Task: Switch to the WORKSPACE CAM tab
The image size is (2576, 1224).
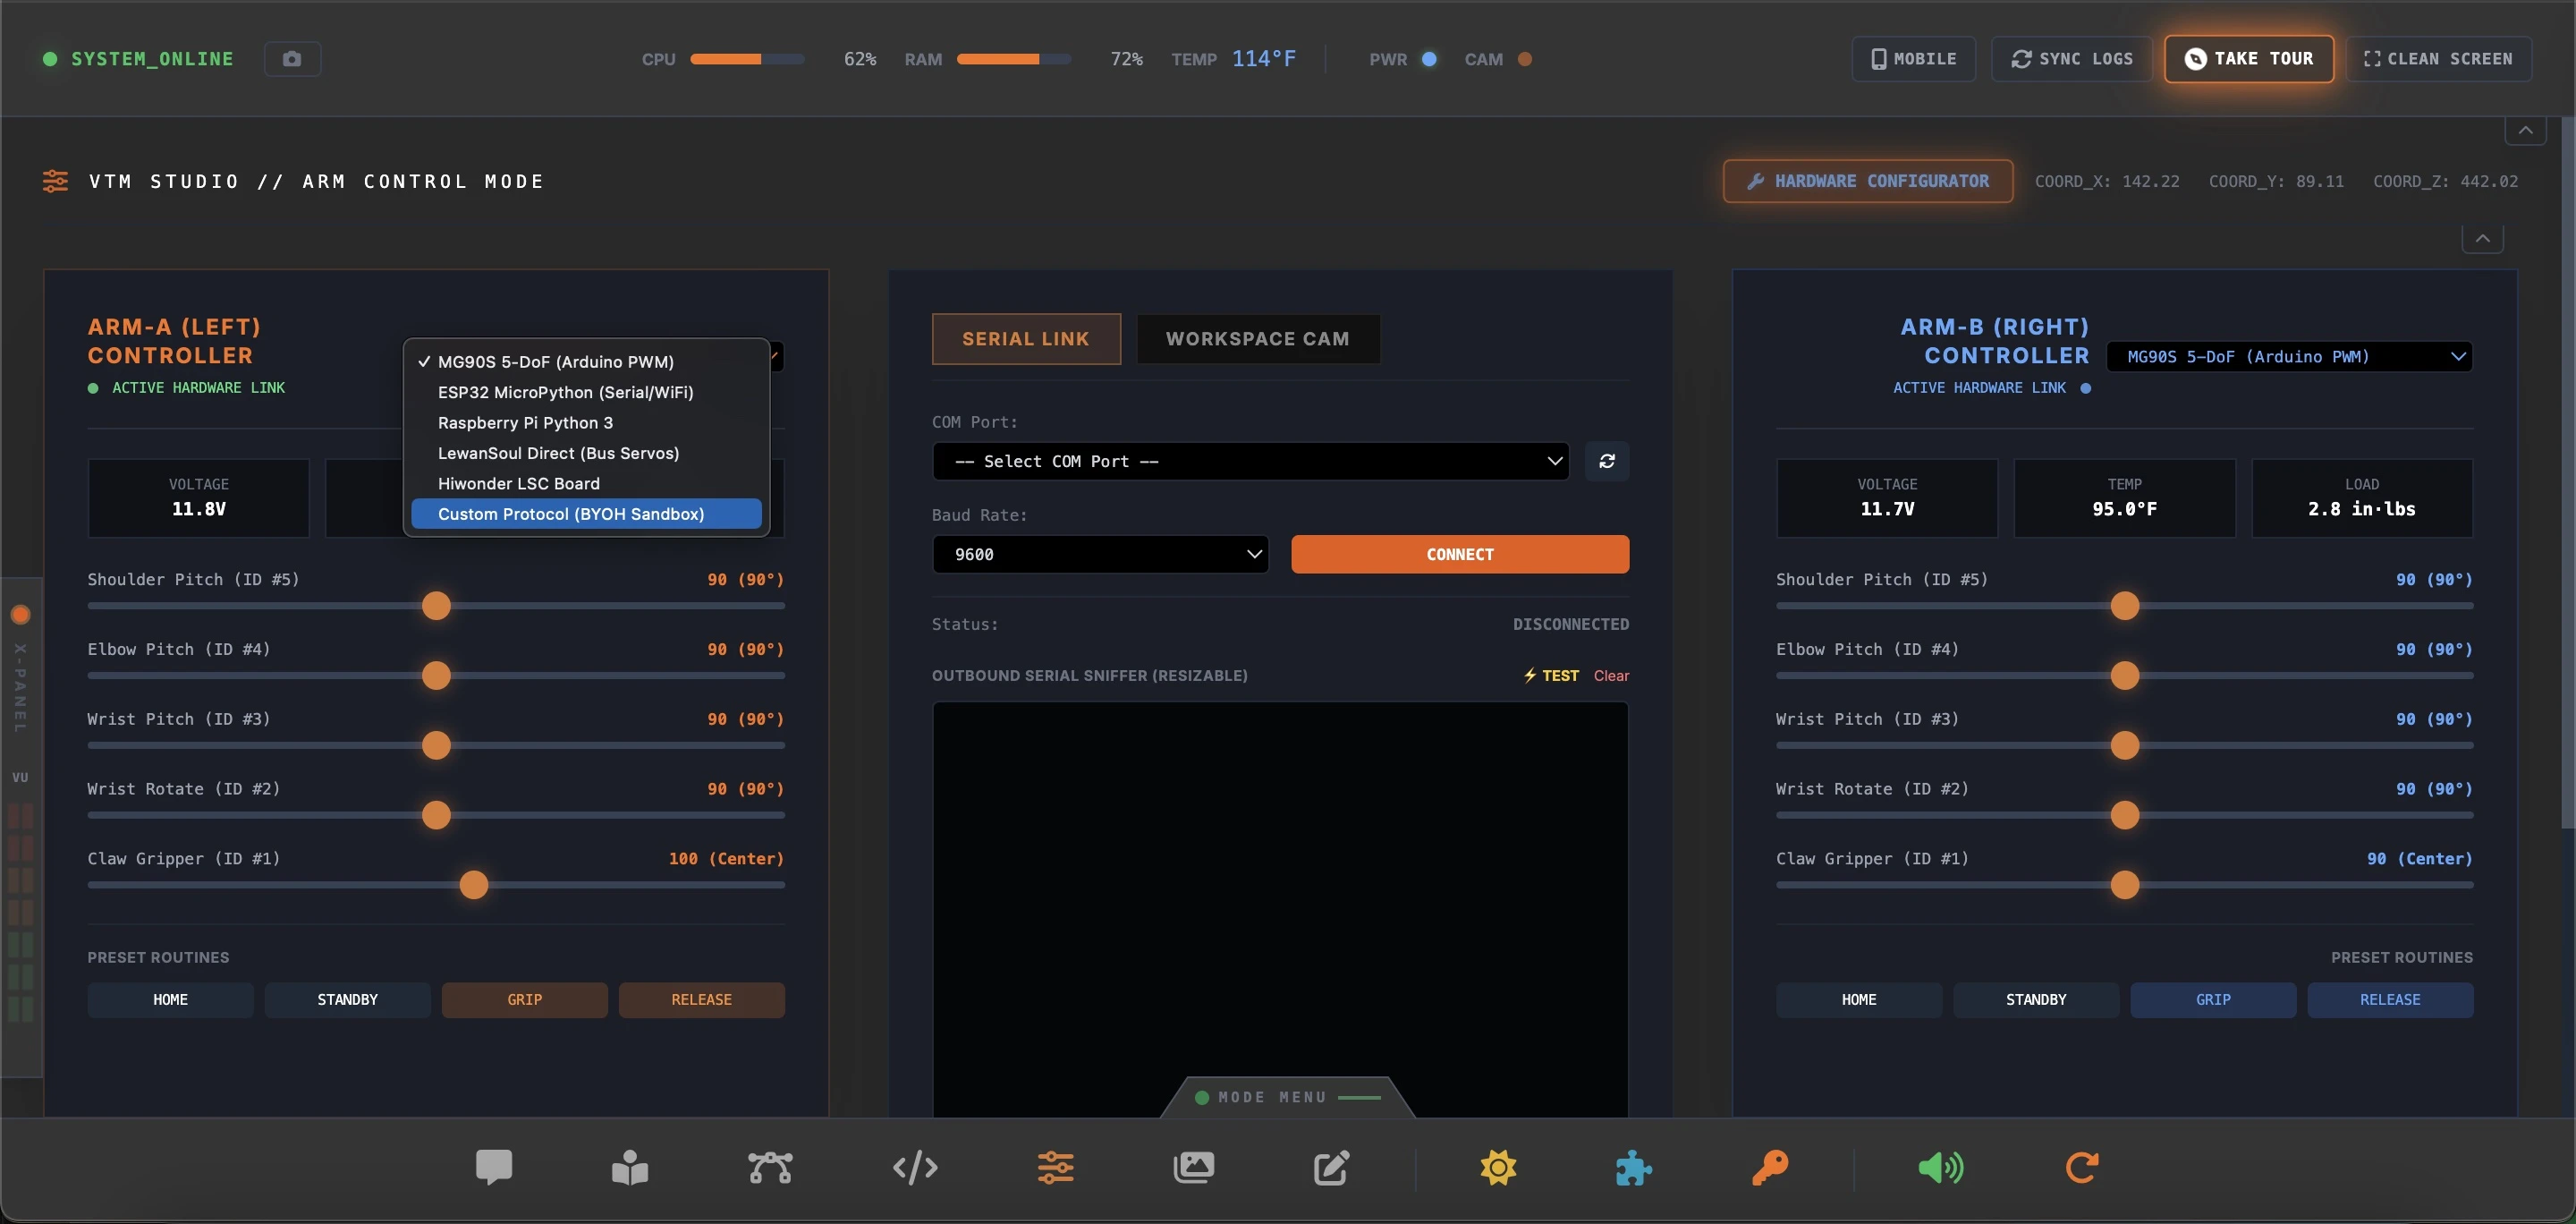Action: point(1258,339)
